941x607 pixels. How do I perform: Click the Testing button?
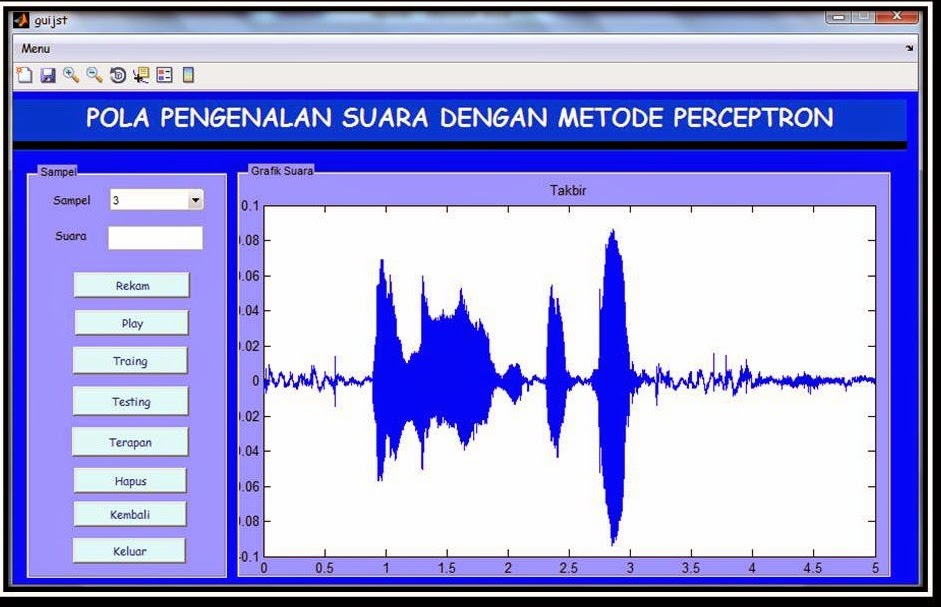point(130,401)
